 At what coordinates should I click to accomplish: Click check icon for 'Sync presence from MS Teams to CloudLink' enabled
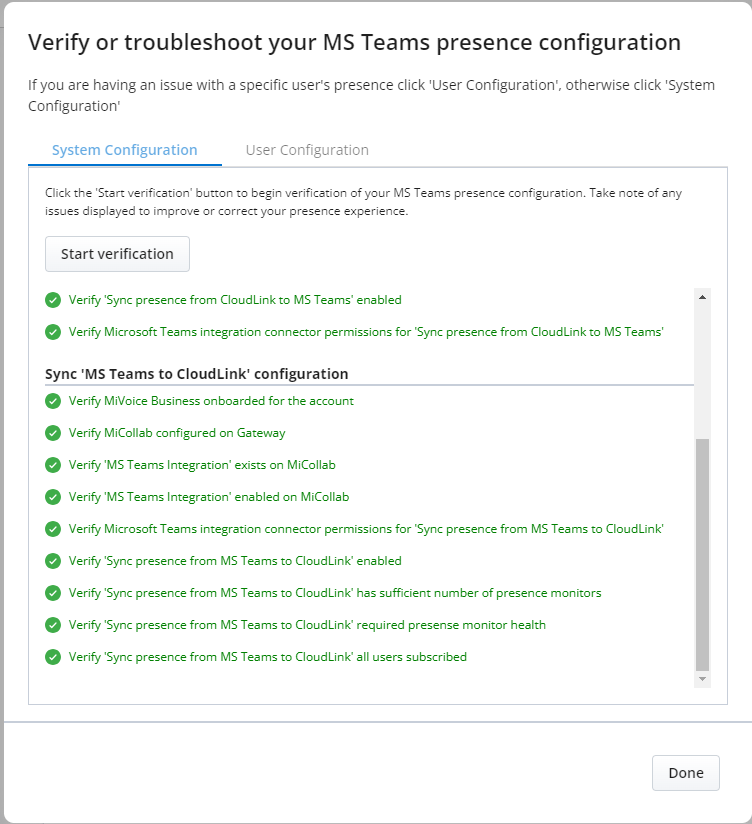pos(53,561)
